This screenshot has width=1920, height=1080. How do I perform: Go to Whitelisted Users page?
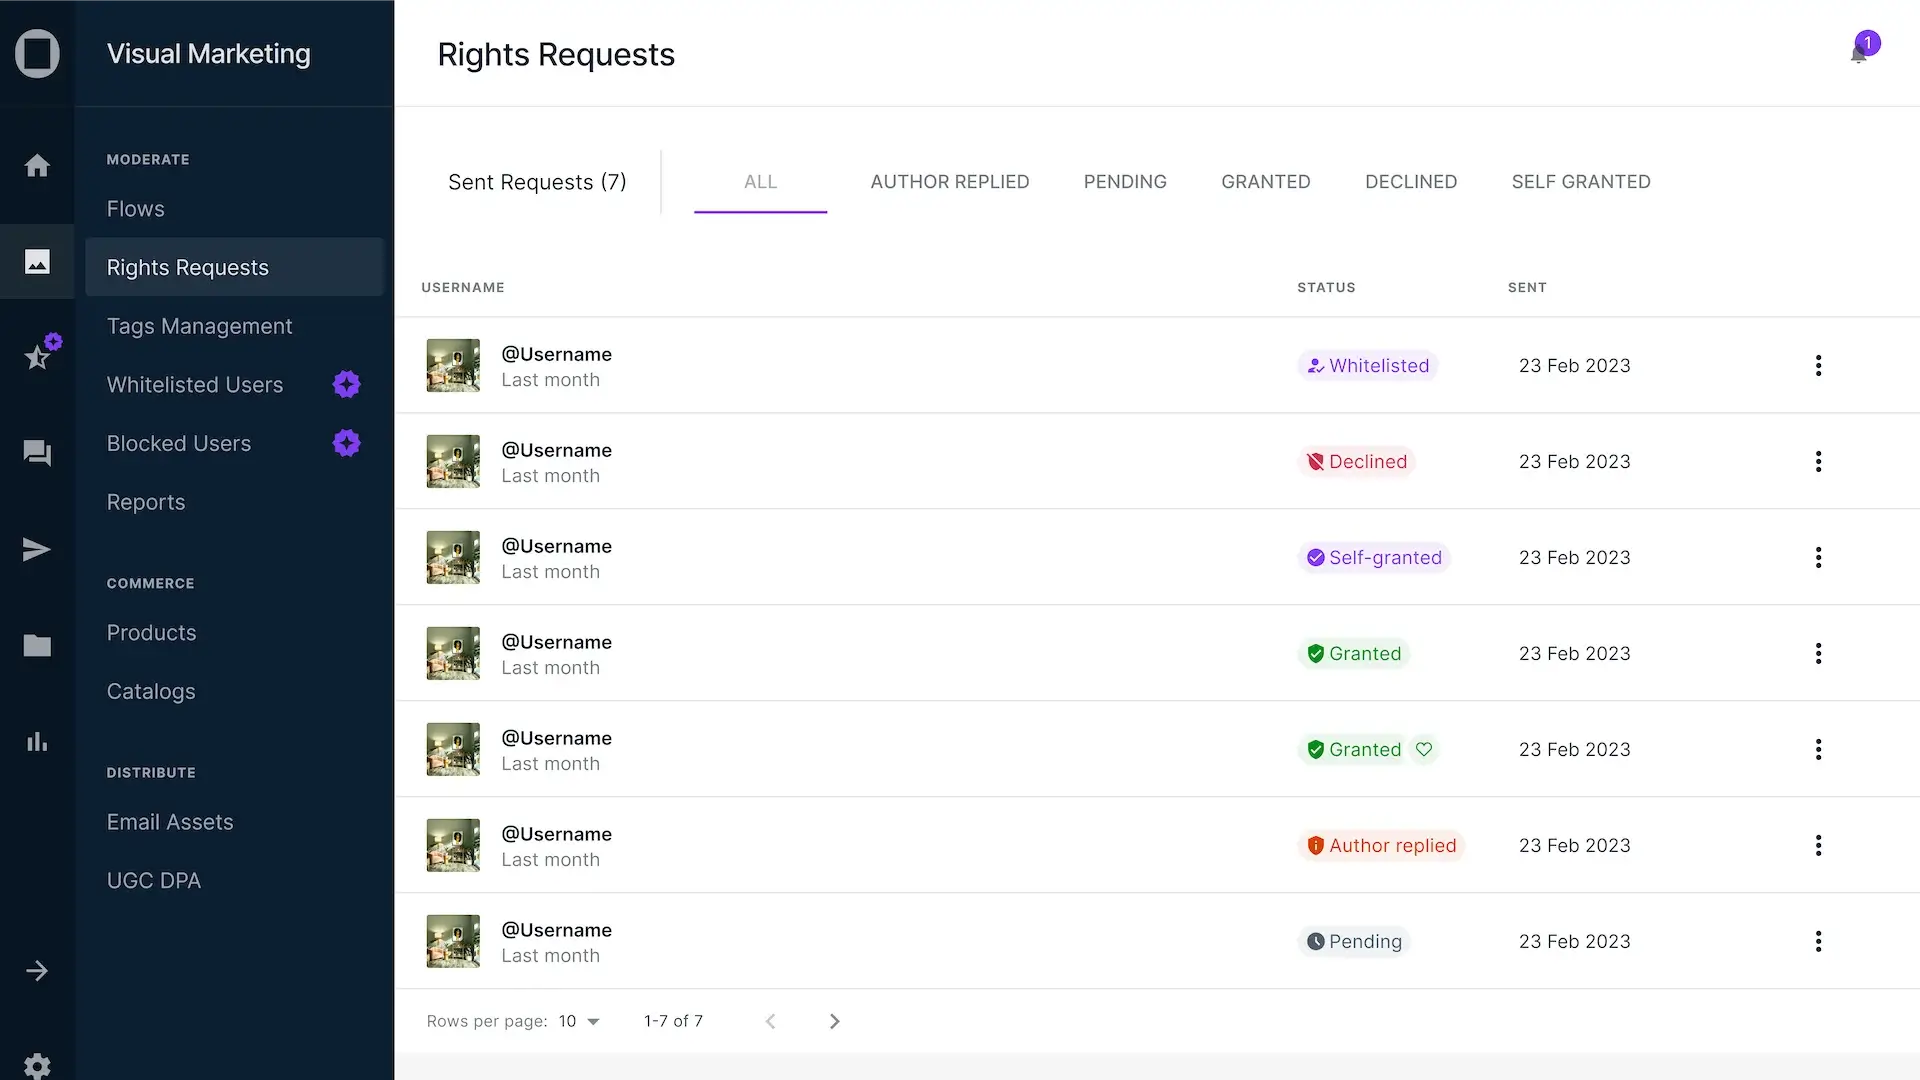[195, 385]
